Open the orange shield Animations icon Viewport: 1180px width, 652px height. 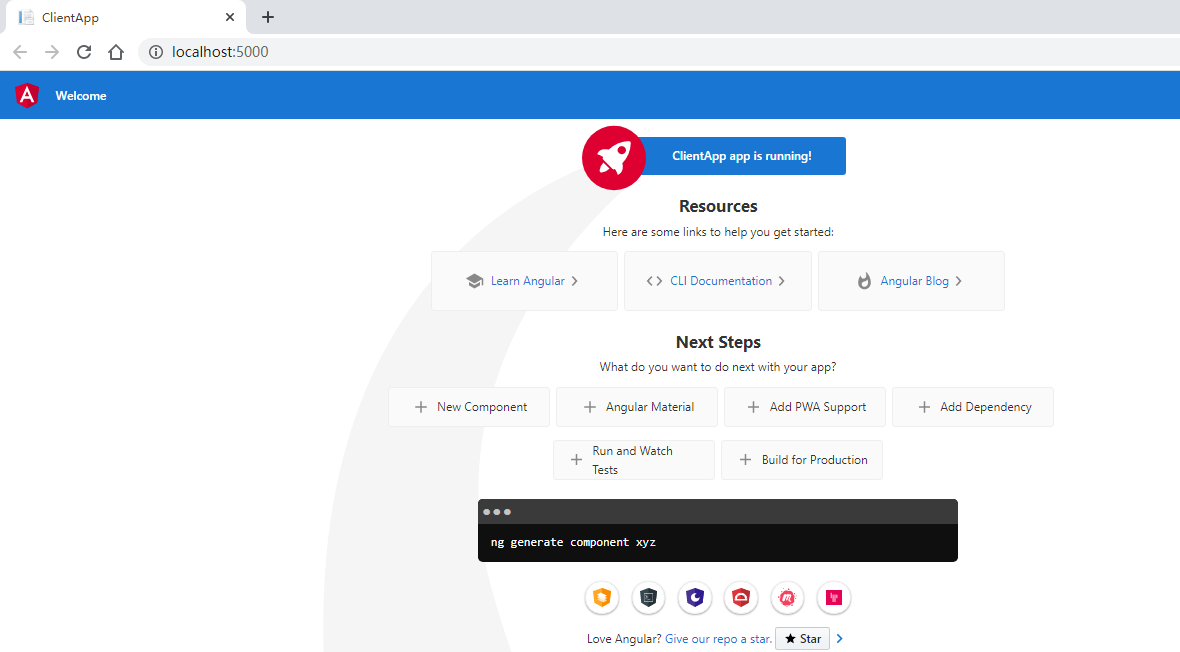[x=602, y=598]
